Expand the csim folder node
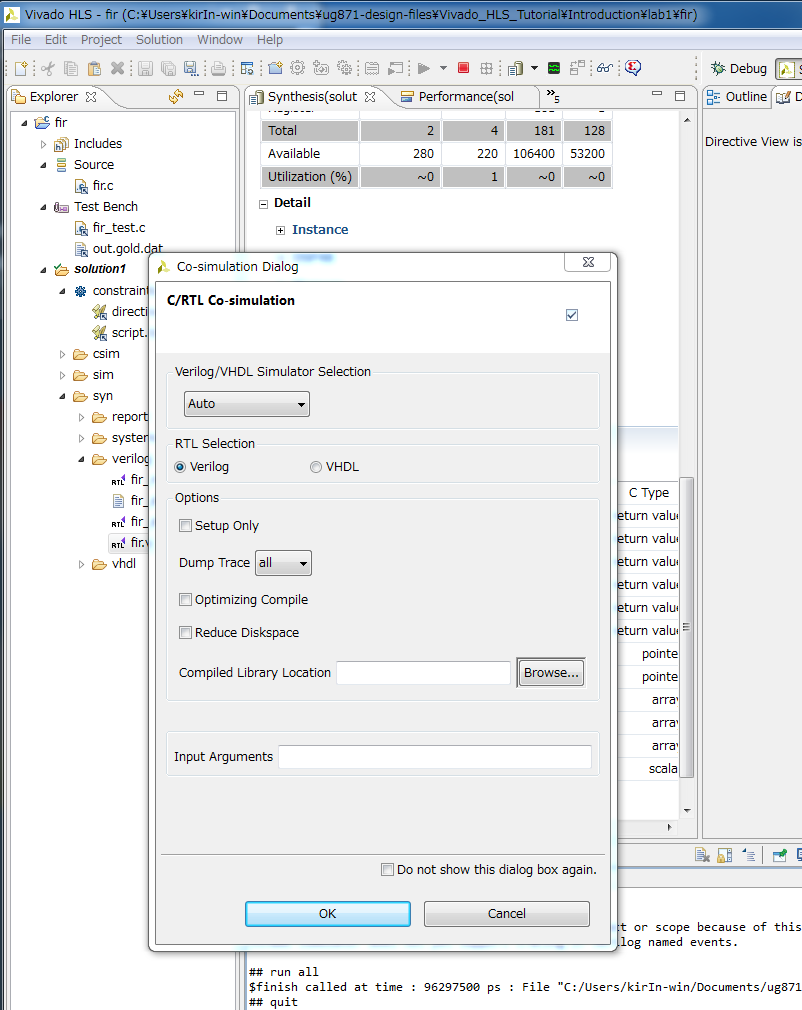802x1010 pixels. point(62,354)
